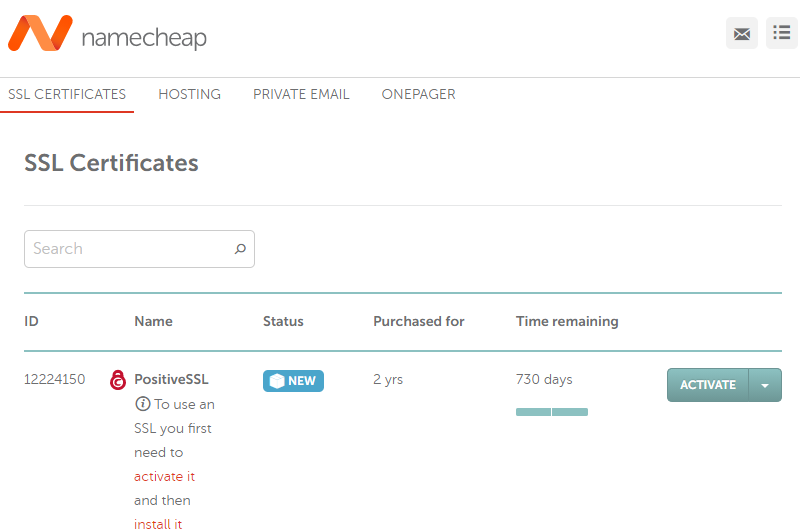Go to the Private Email tab
800x532 pixels.
point(301,95)
